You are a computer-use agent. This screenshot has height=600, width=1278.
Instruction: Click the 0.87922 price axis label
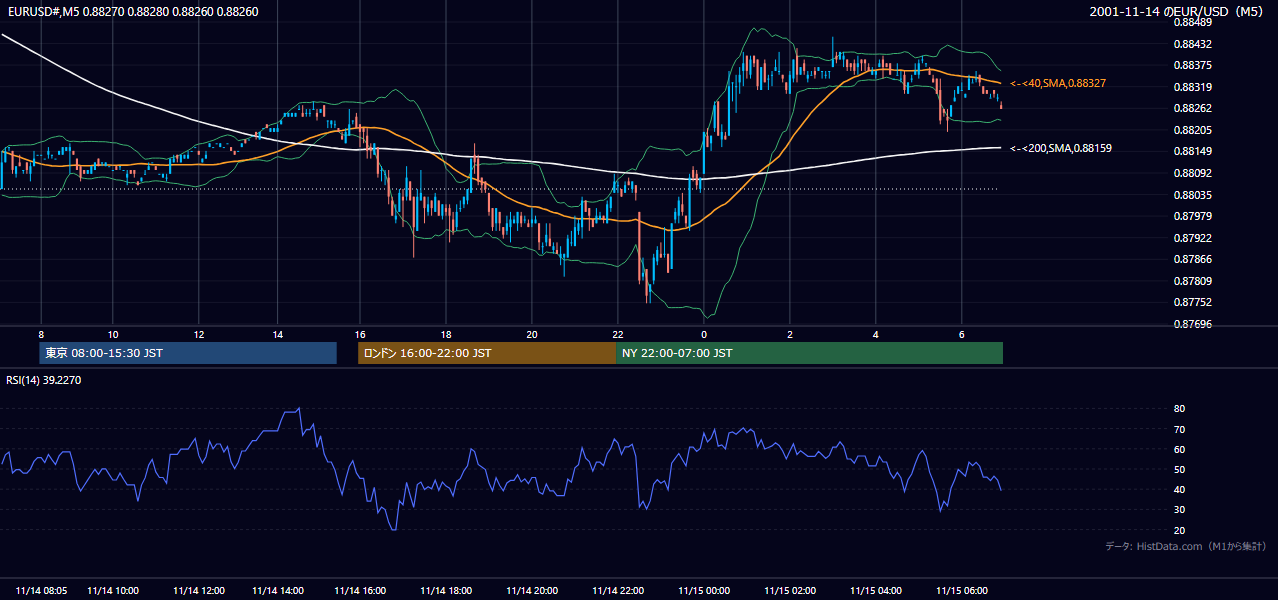click(x=1192, y=238)
